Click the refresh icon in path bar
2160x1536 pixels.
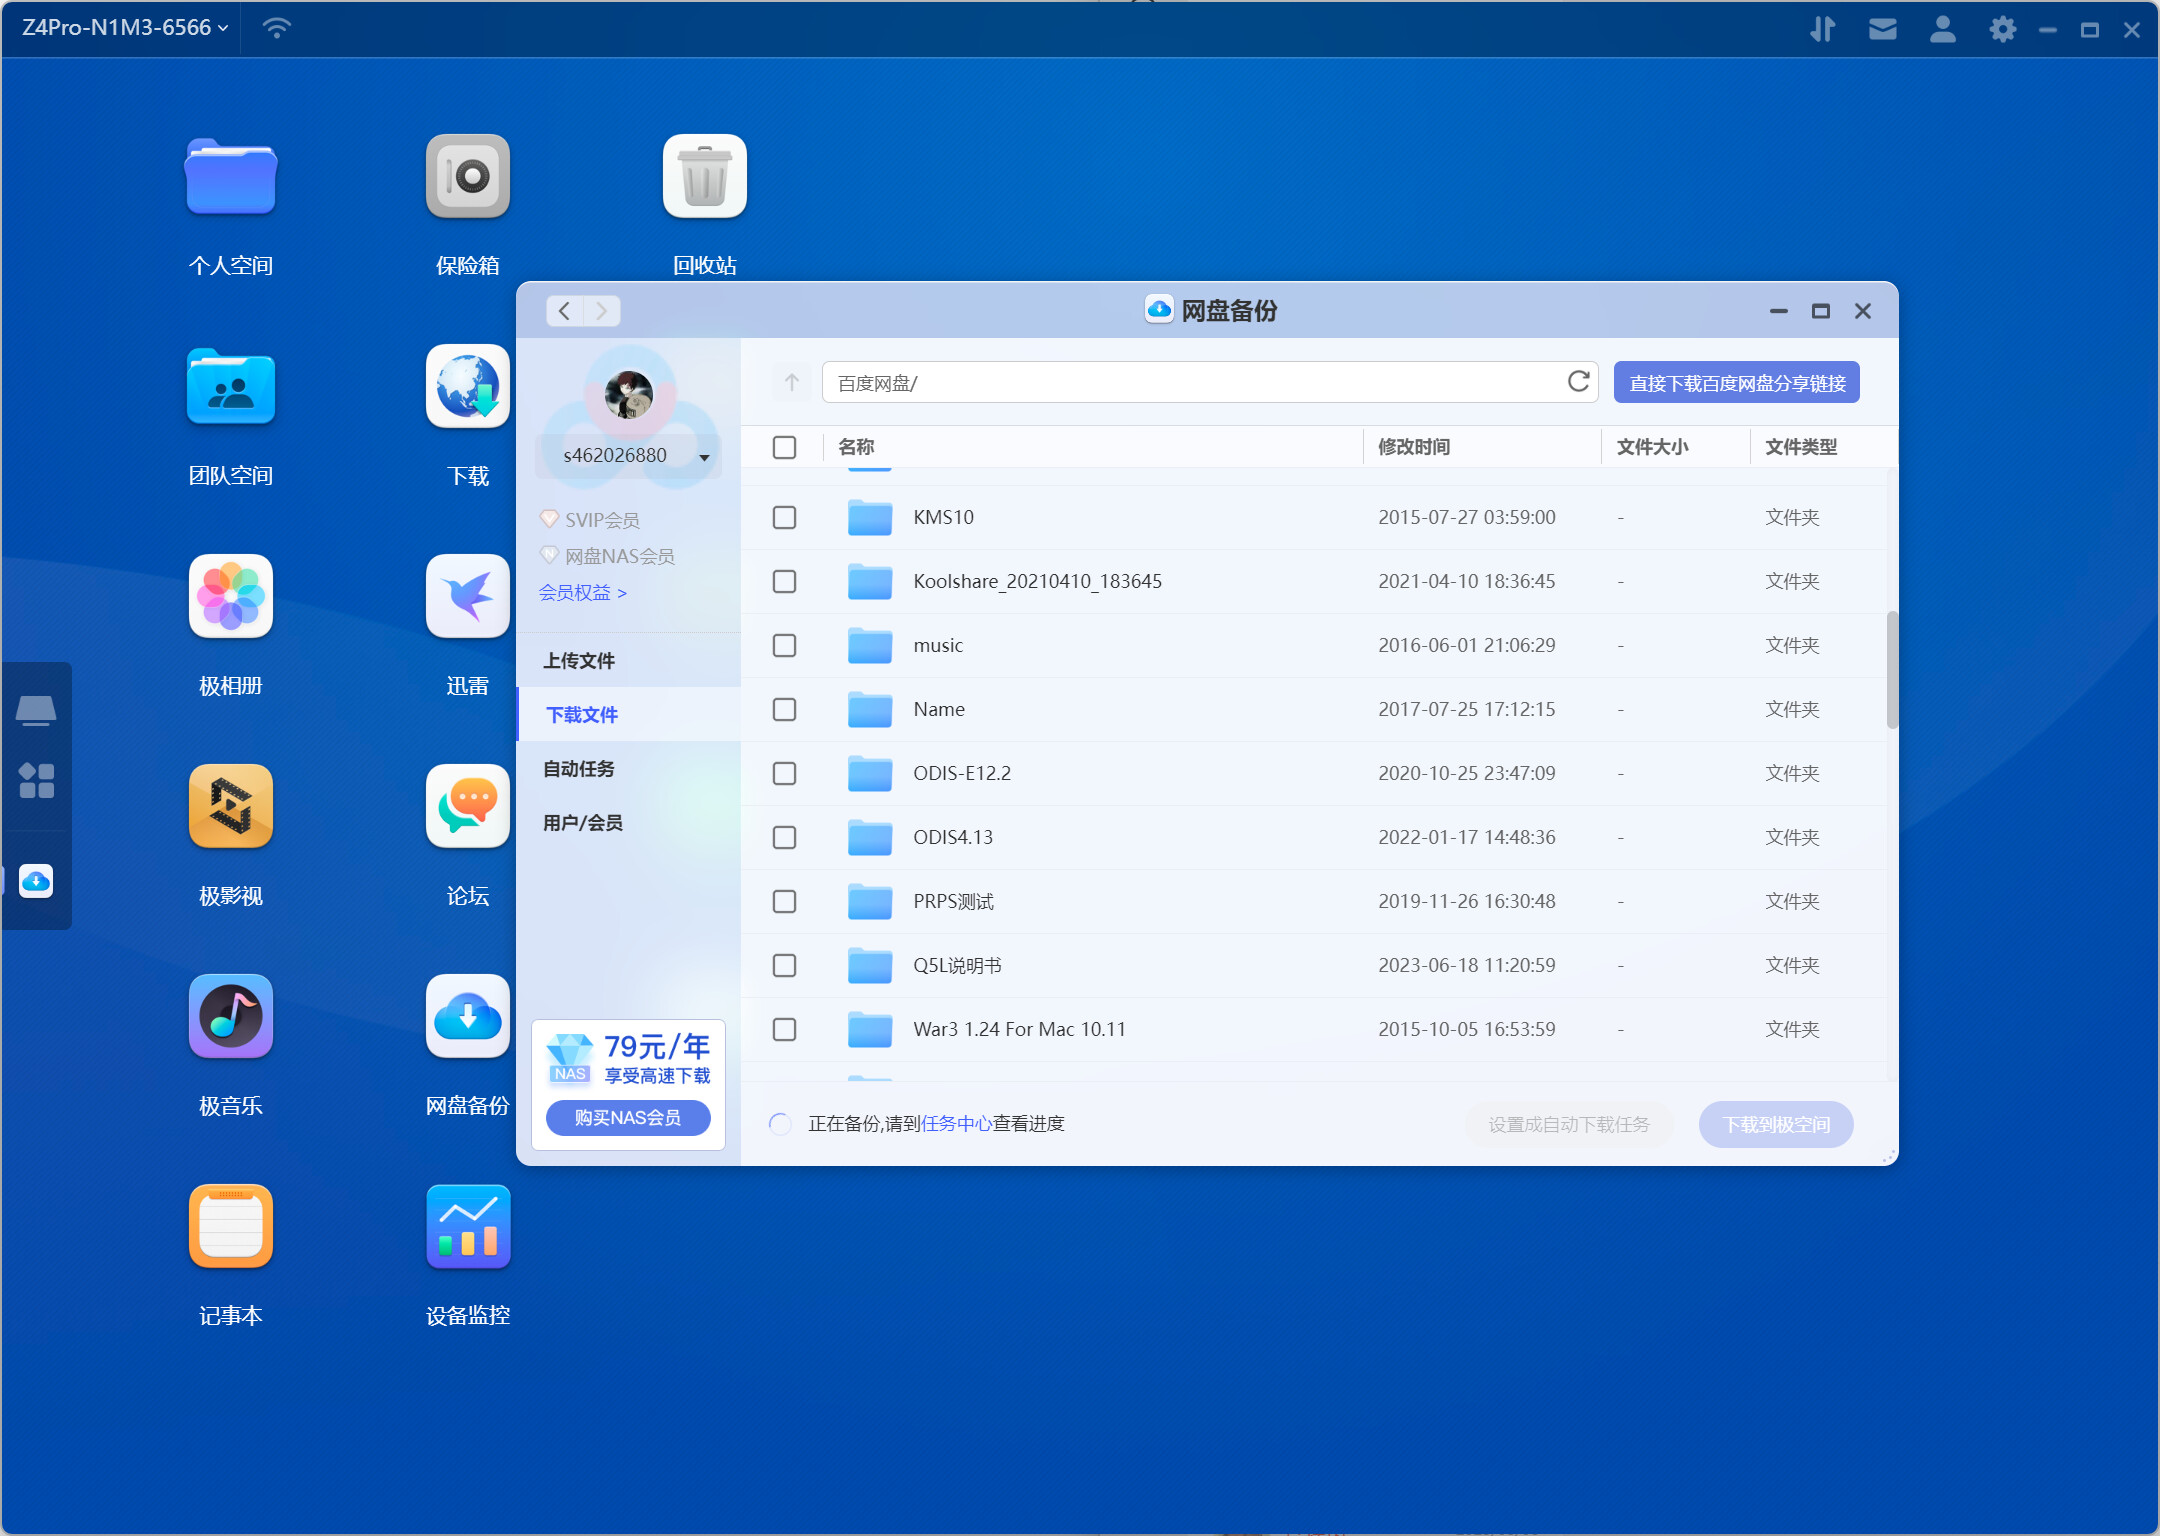tap(1578, 382)
